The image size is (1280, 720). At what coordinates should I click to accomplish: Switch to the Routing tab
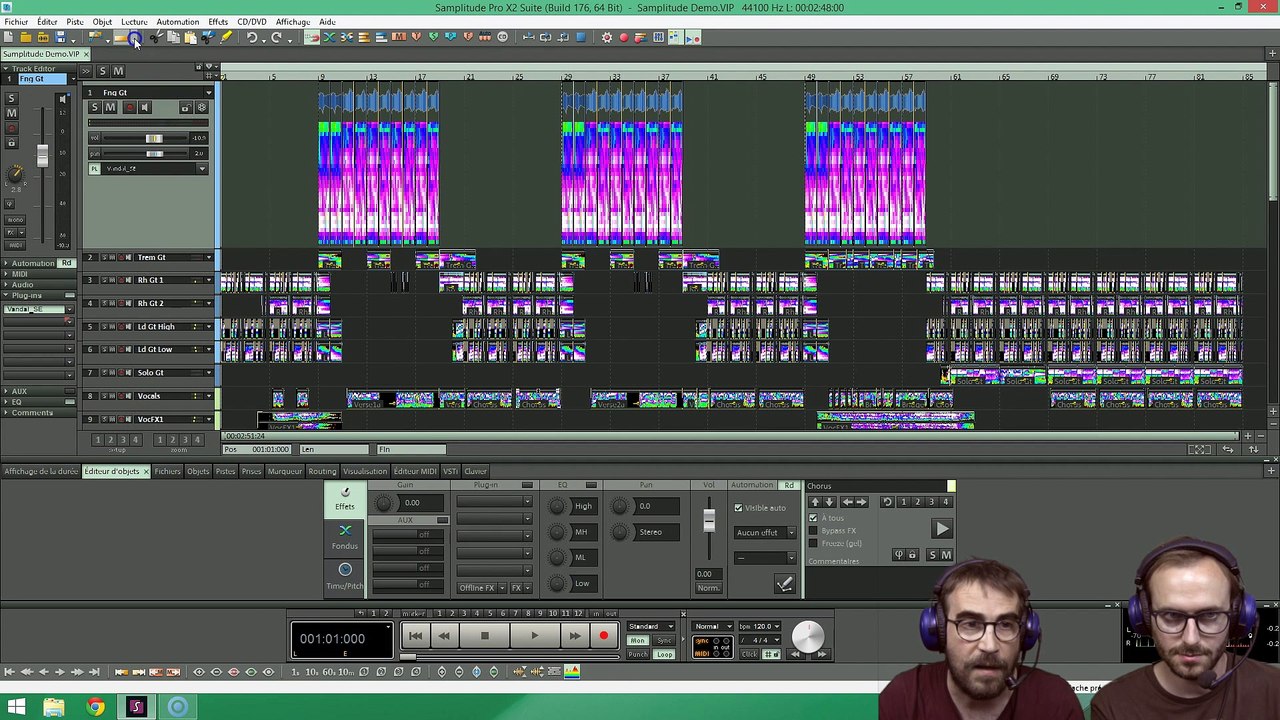coord(322,471)
